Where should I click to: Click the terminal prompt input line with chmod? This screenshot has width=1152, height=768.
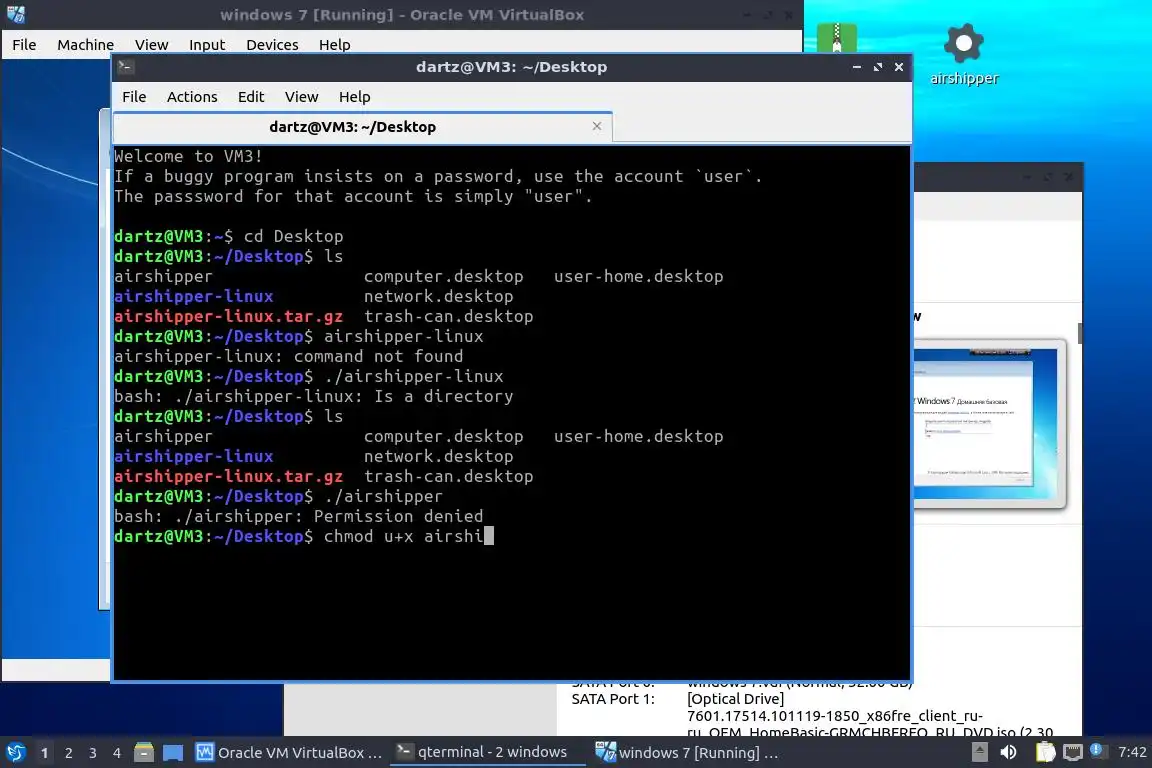point(304,536)
